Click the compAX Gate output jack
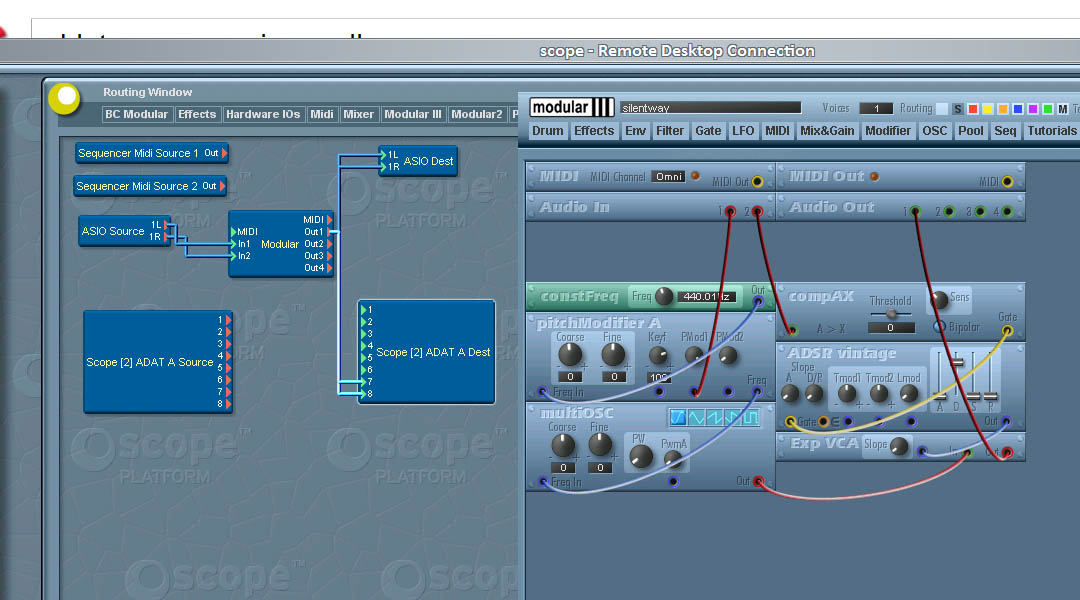This screenshot has width=1080, height=600. [1007, 330]
